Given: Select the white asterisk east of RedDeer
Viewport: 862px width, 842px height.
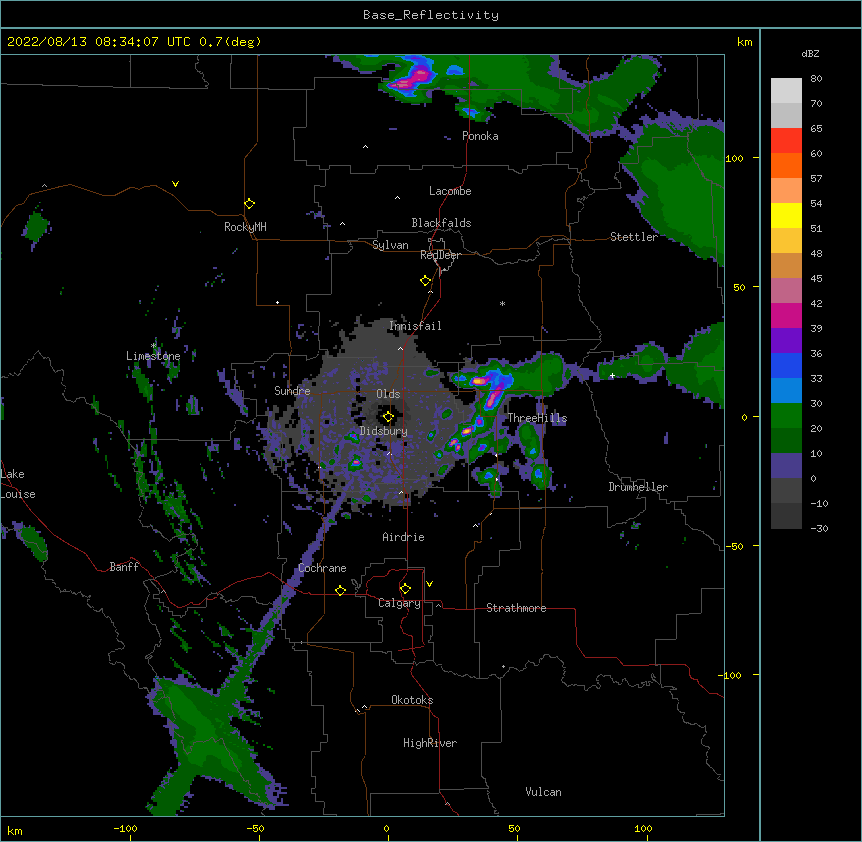Looking at the screenshot, I should pos(502,303).
